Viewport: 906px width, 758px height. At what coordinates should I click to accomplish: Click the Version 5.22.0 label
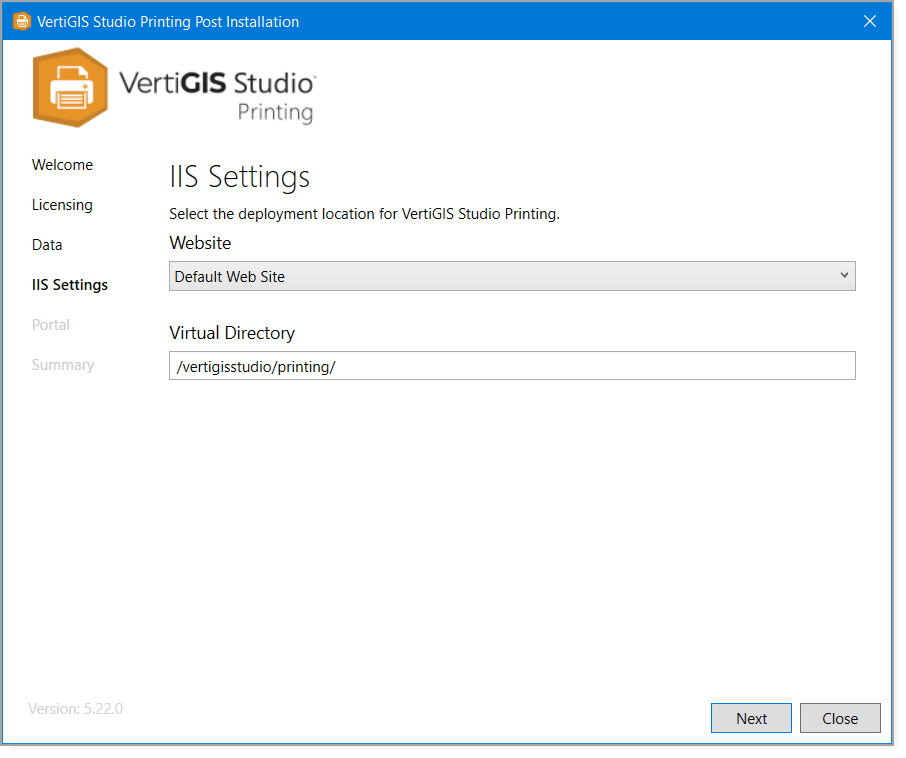(75, 709)
